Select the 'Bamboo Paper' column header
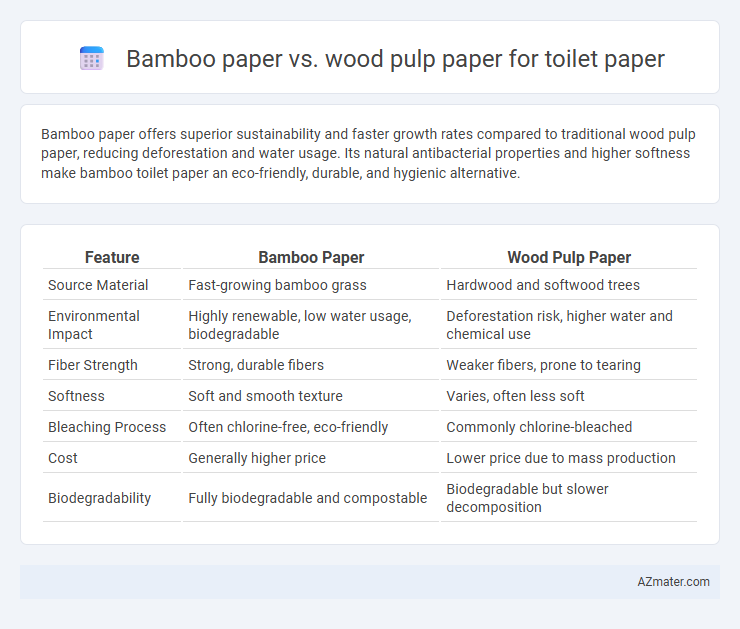Viewport: 740px width, 629px height. click(311, 257)
